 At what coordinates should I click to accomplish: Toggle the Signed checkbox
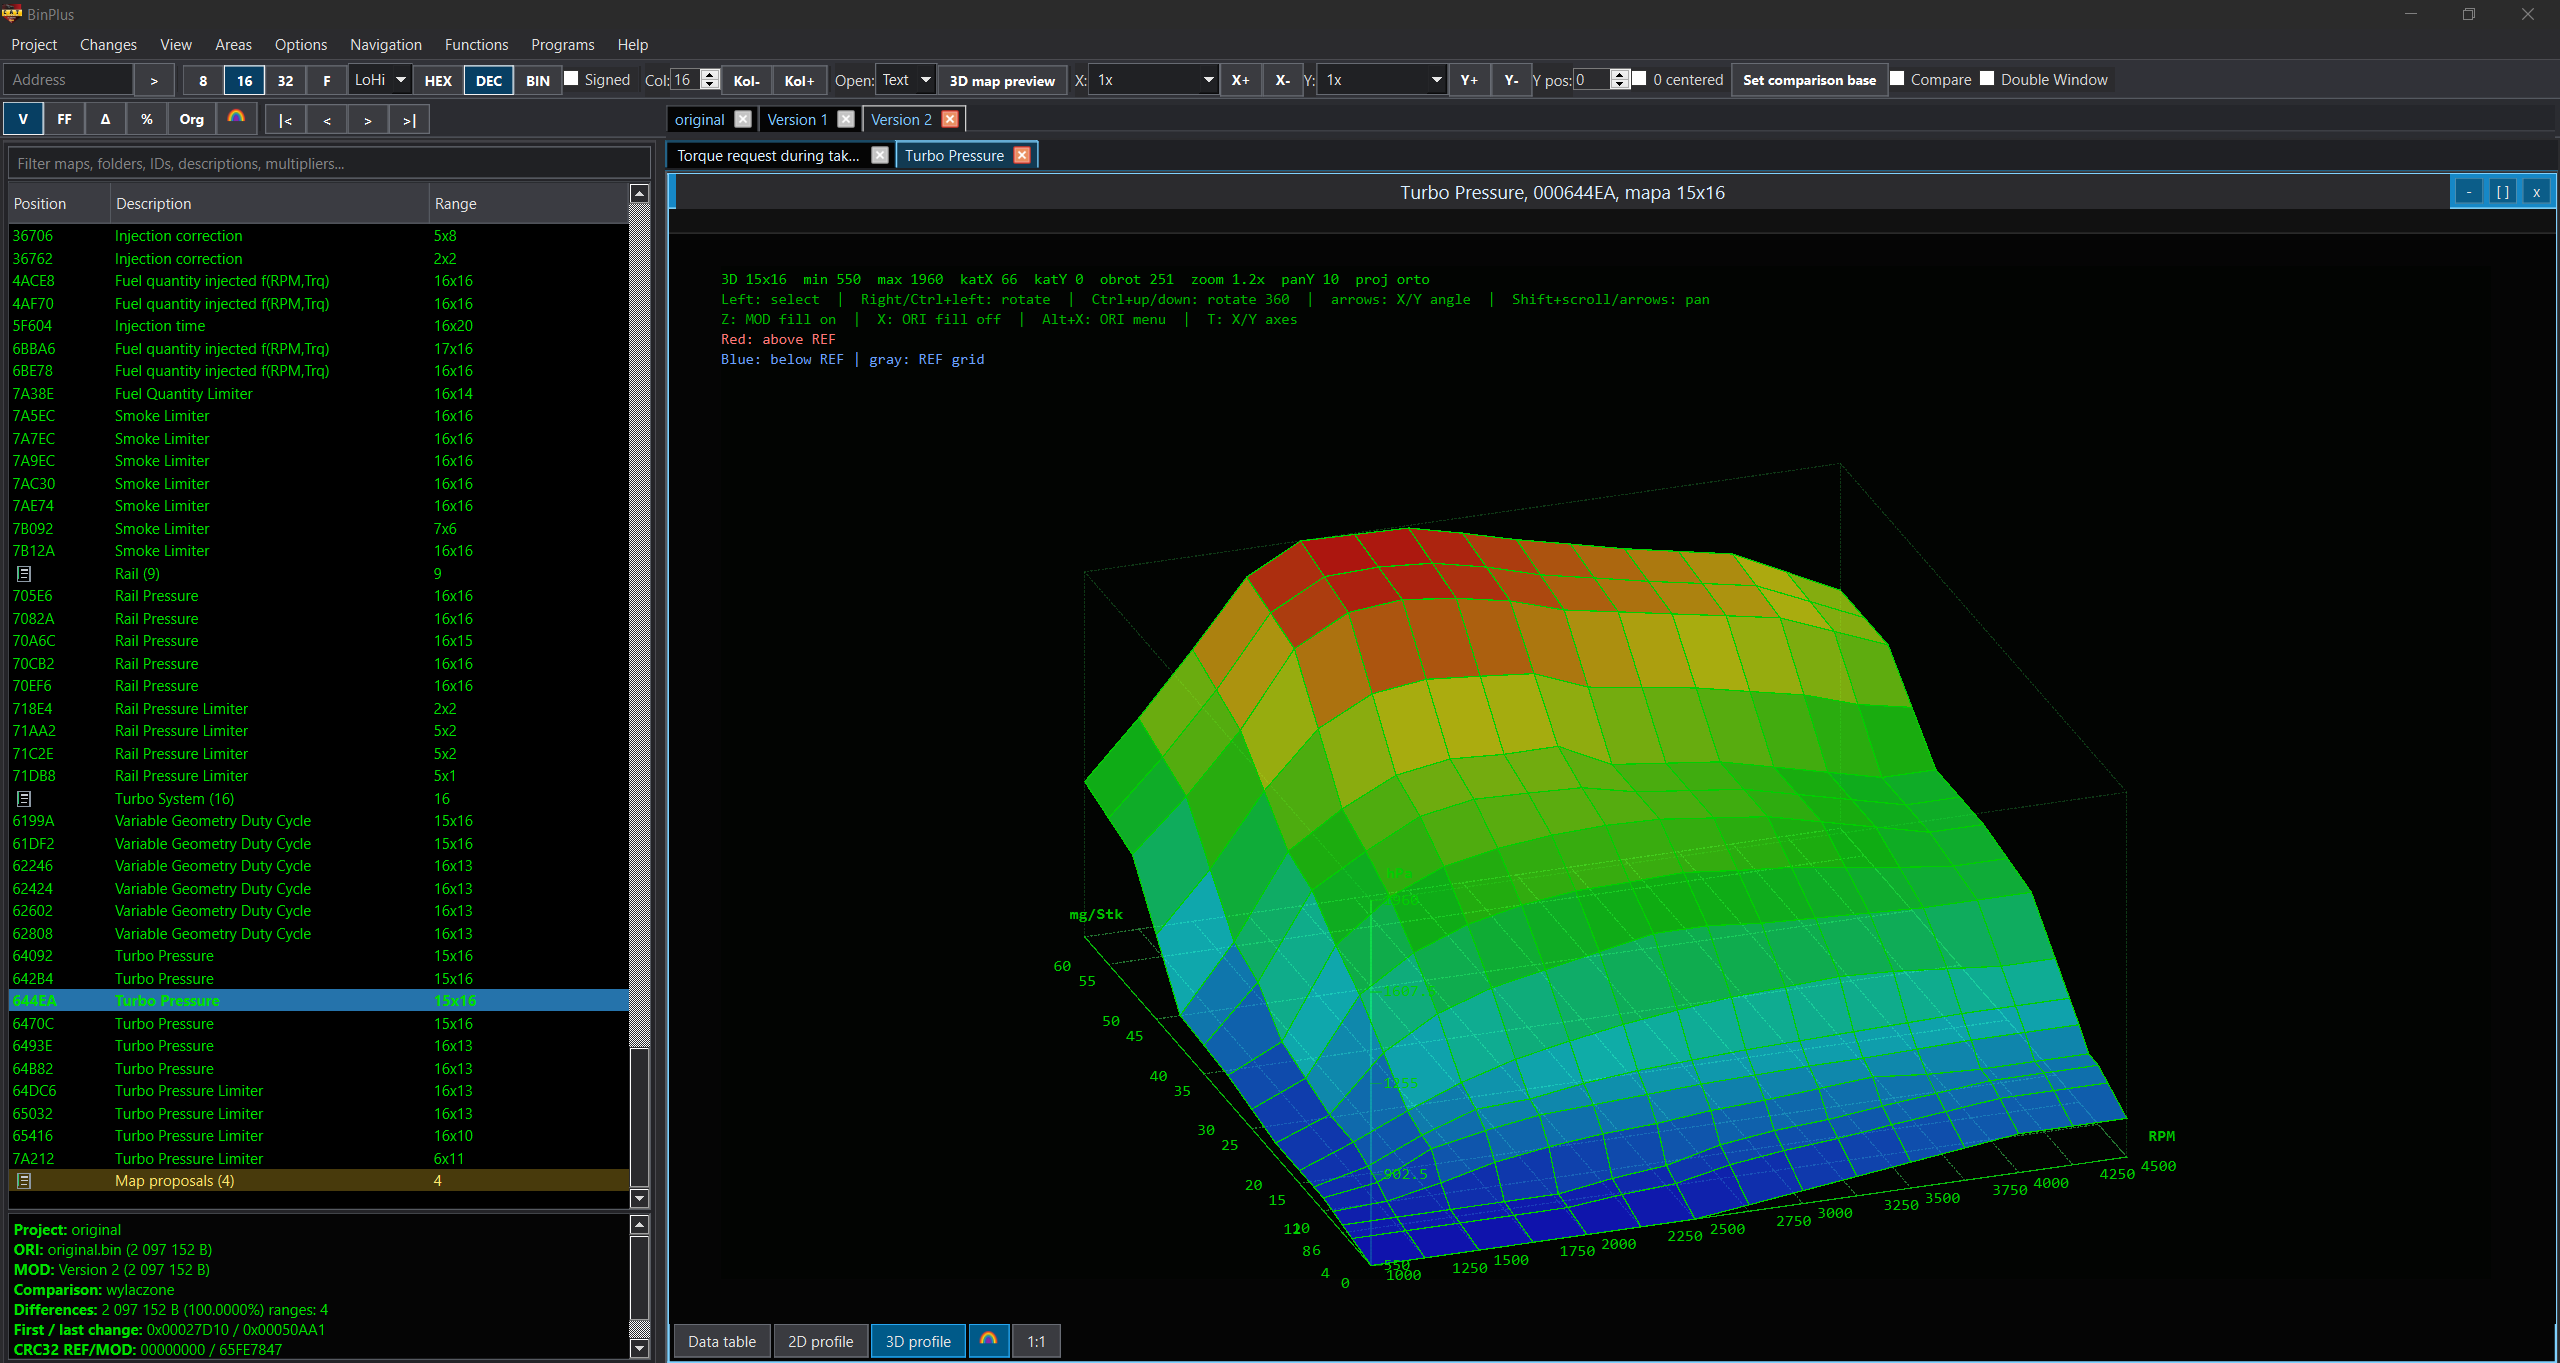point(571,78)
